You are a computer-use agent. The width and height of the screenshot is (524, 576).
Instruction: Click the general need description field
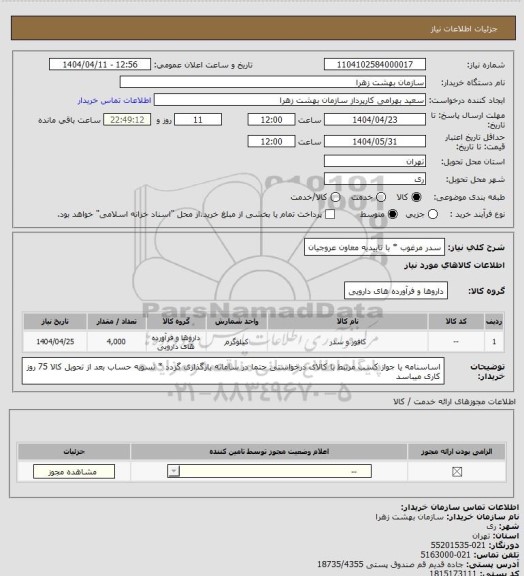click(x=374, y=247)
